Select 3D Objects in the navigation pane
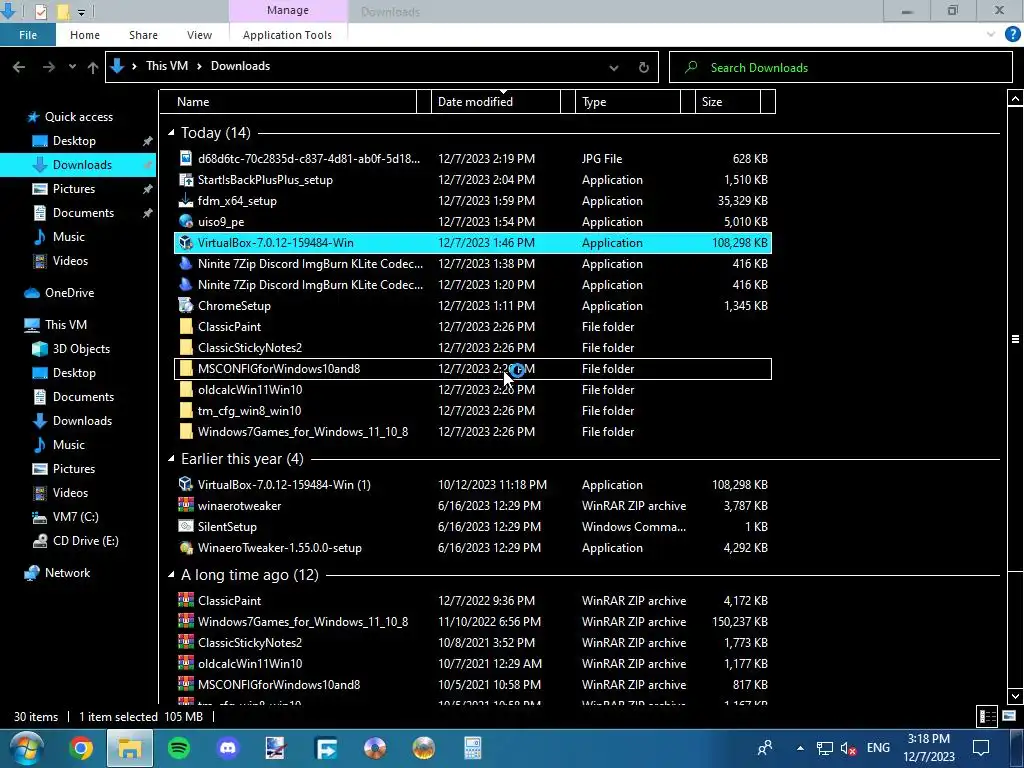Viewport: 1024px width, 768px height. click(x=81, y=349)
